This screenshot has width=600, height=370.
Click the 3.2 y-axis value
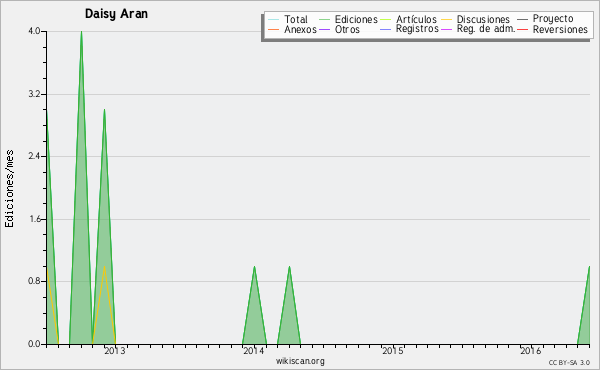coord(34,94)
